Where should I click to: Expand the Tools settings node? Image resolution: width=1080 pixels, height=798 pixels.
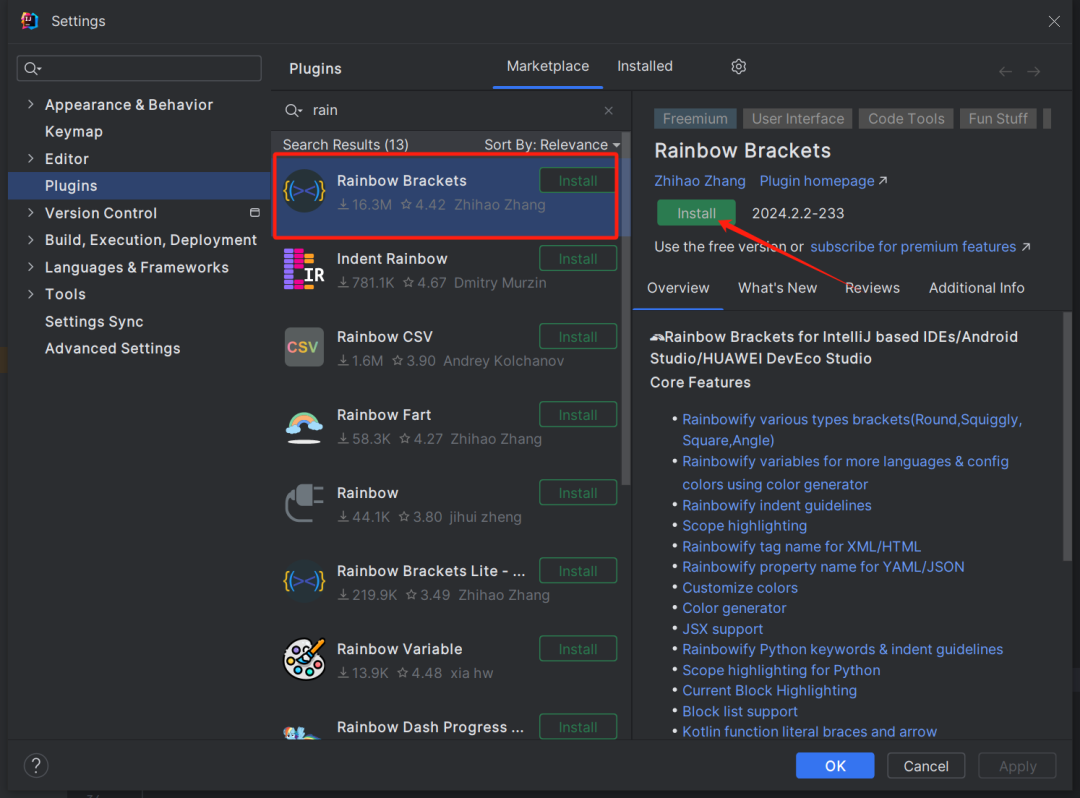[x=30, y=294]
